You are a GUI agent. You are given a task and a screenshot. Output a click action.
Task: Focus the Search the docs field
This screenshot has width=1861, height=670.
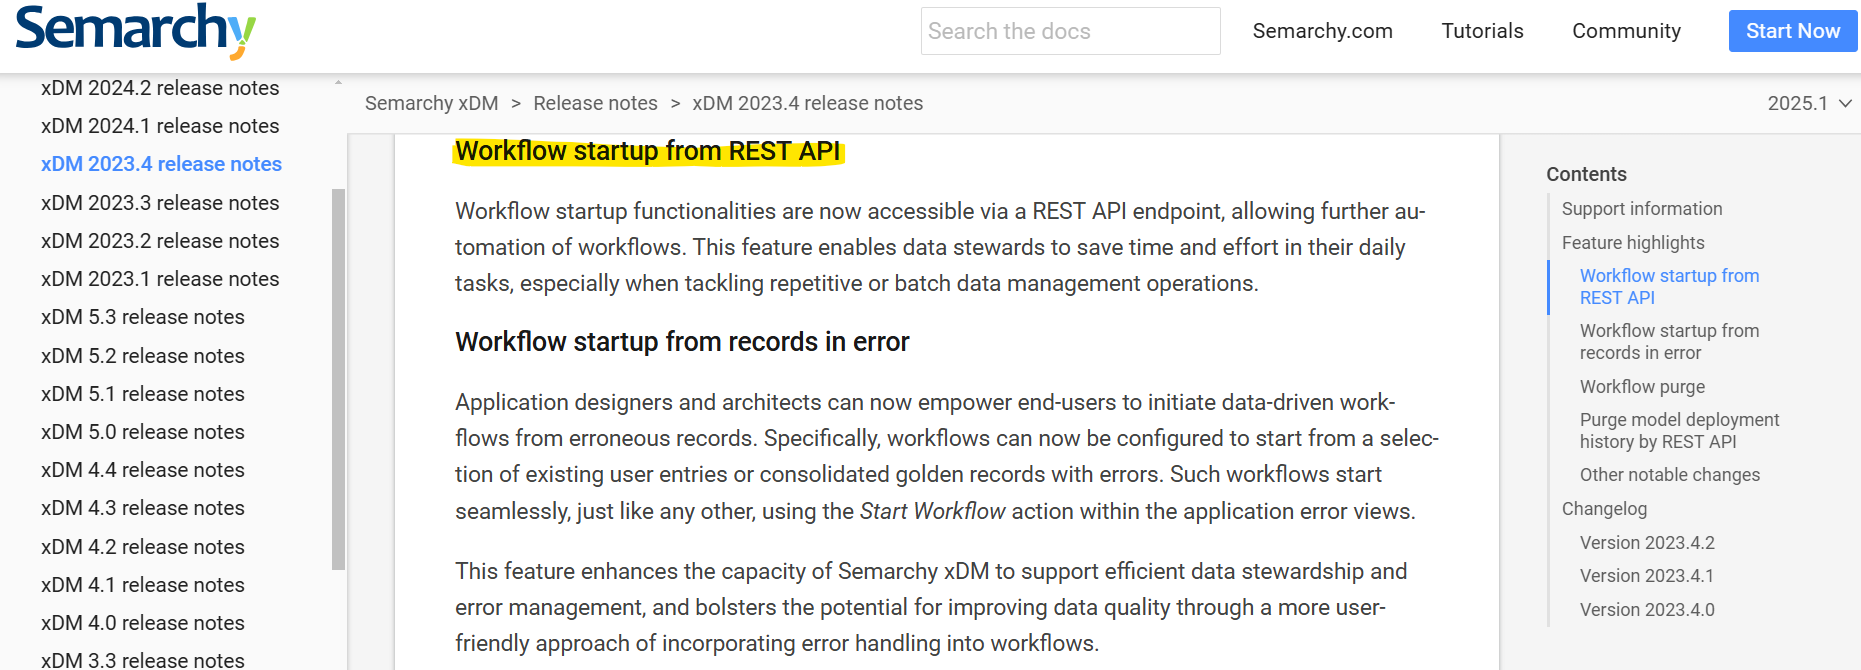pyautogui.click(x=1070, y=31)
